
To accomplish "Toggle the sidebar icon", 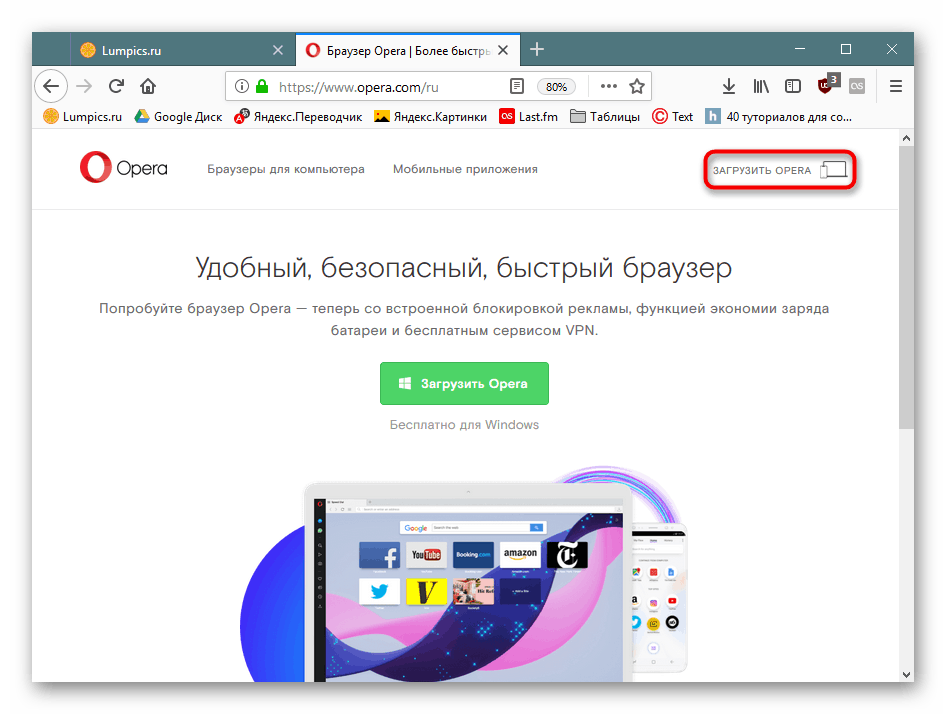I will [793, 86].
